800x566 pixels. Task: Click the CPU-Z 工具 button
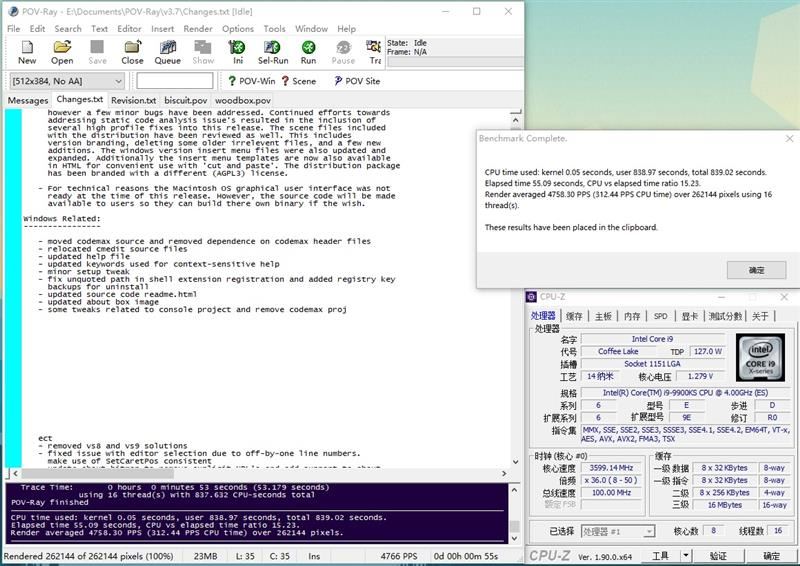661,555
